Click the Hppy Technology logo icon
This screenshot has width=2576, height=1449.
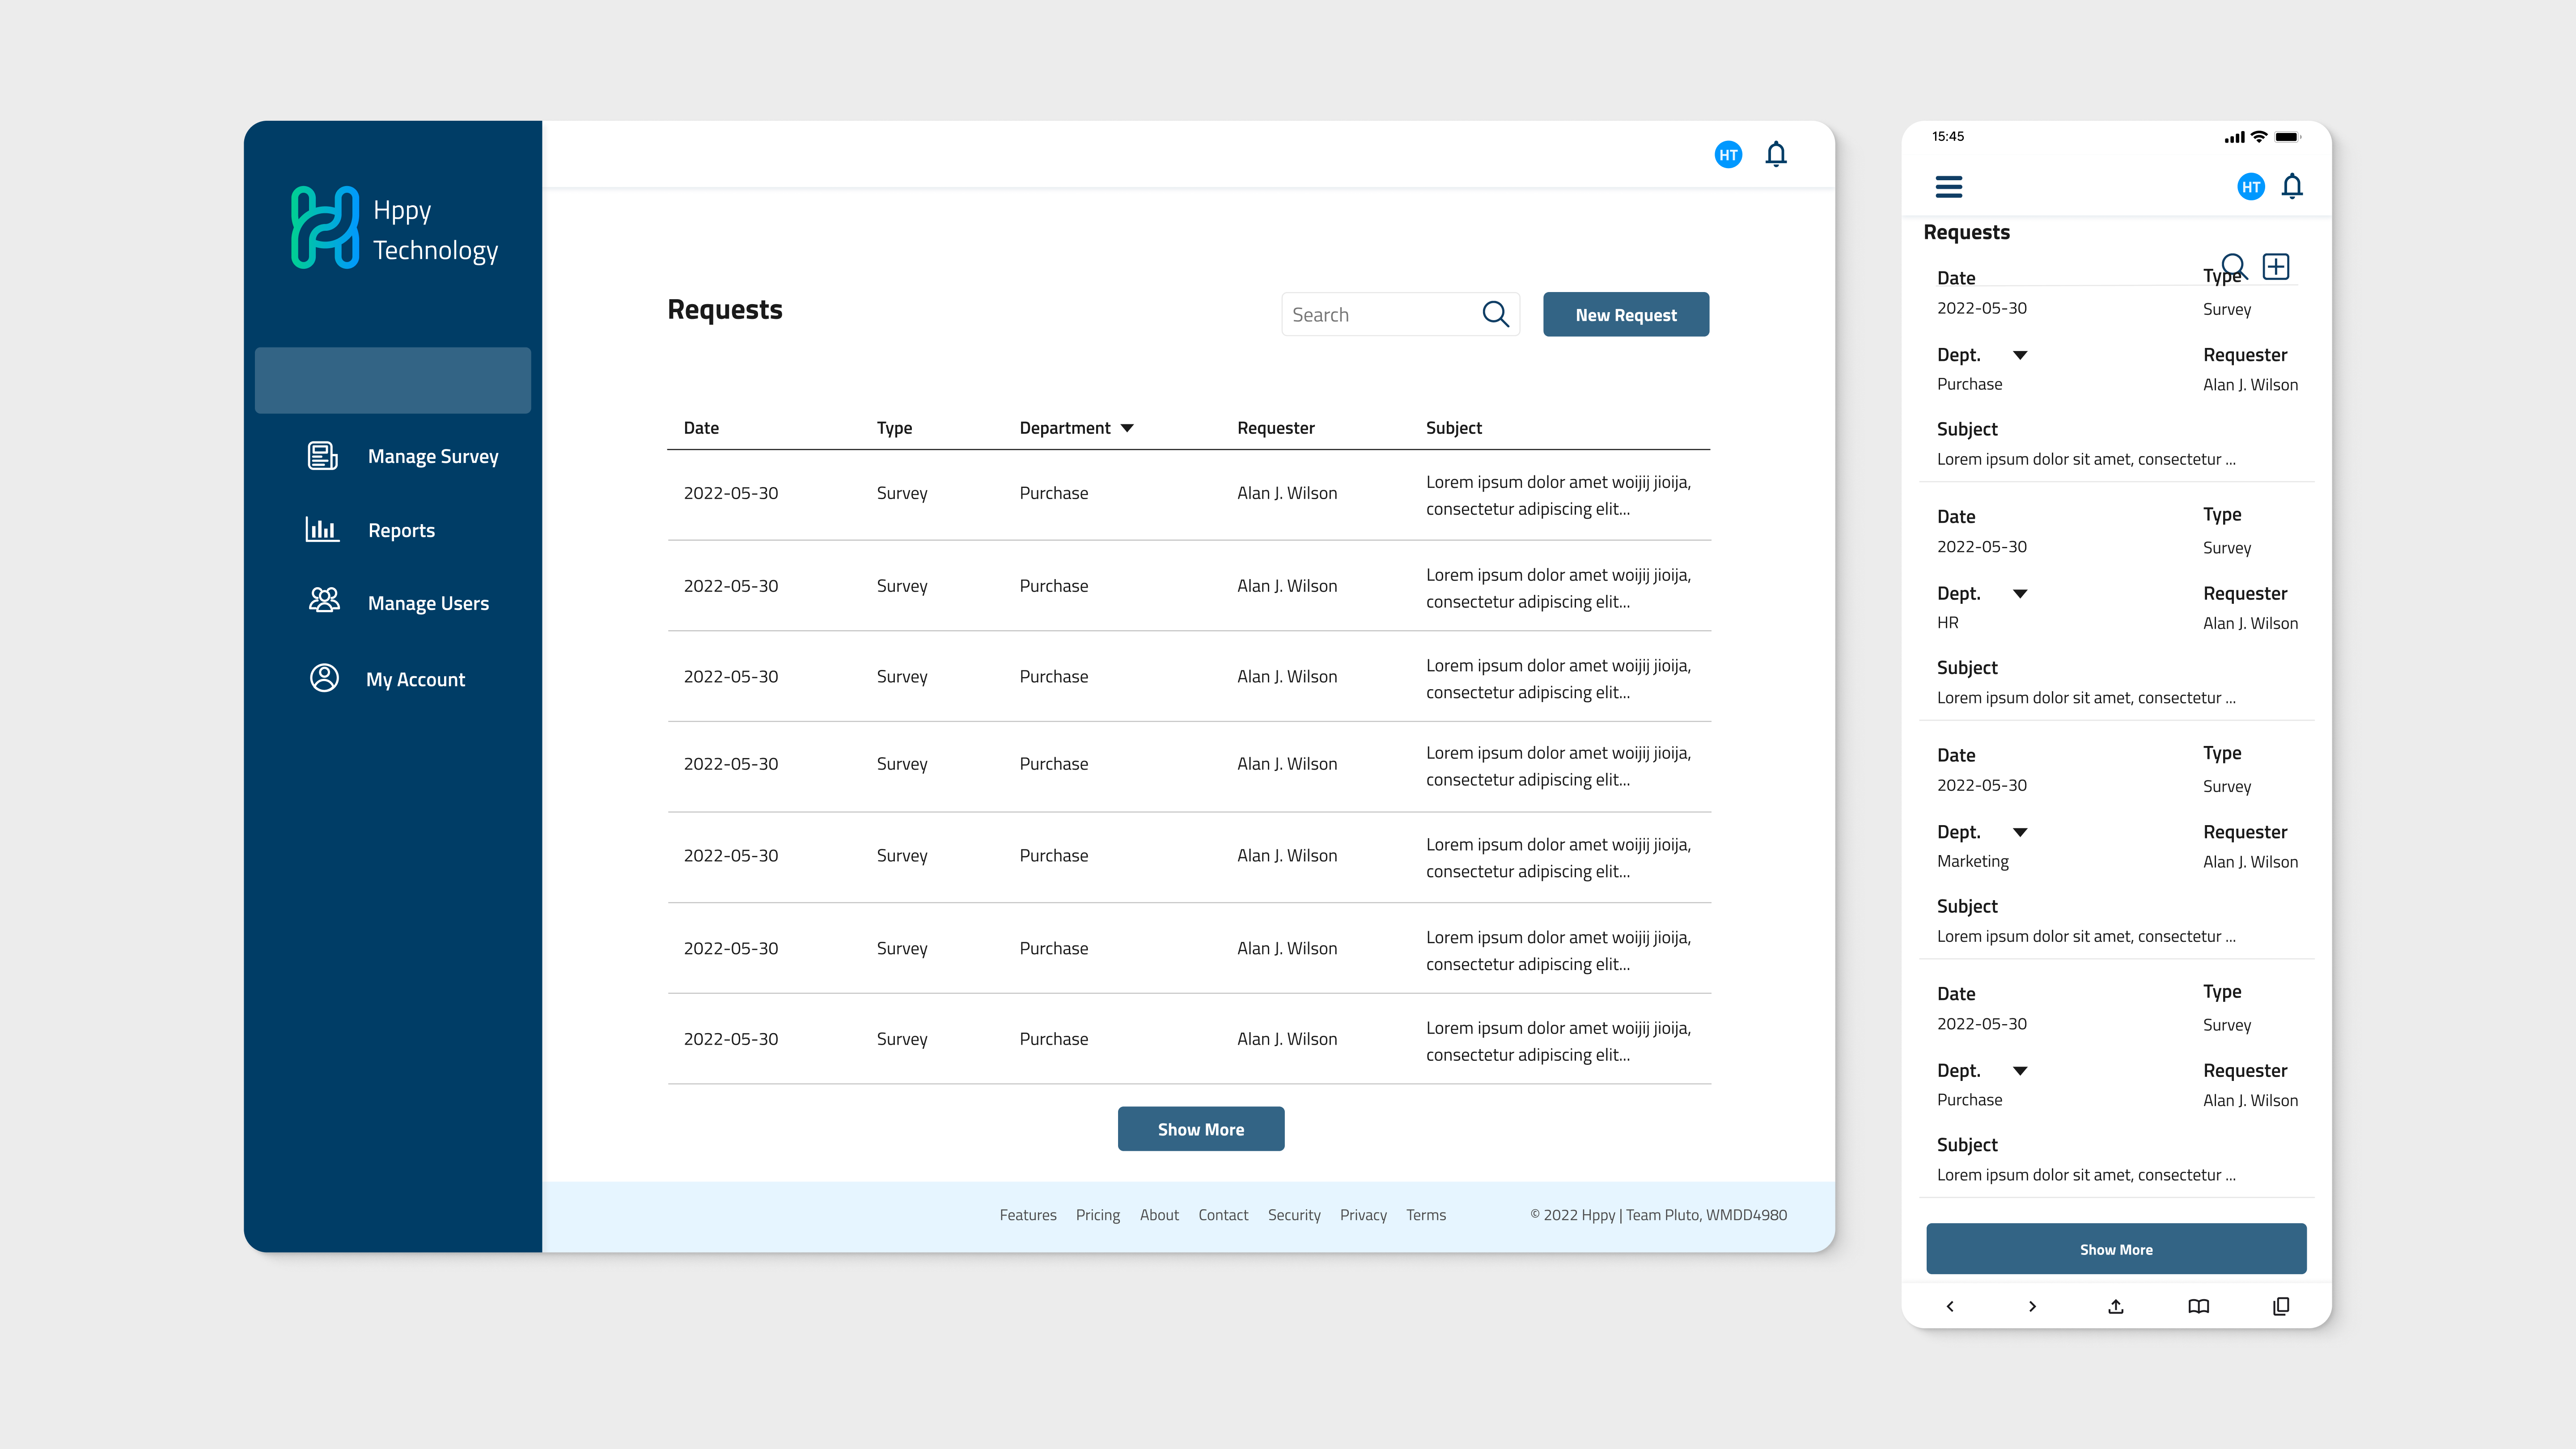(x=325, y=228)
